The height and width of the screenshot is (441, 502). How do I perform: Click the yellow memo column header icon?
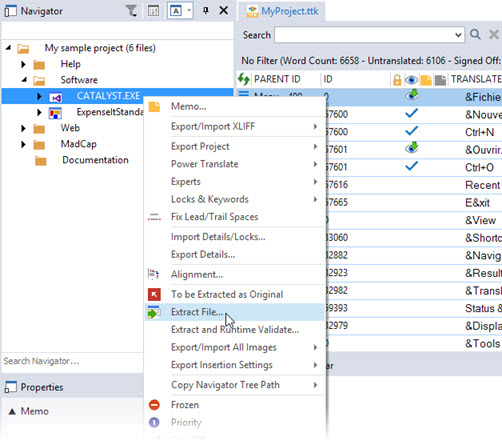(426, 80)
